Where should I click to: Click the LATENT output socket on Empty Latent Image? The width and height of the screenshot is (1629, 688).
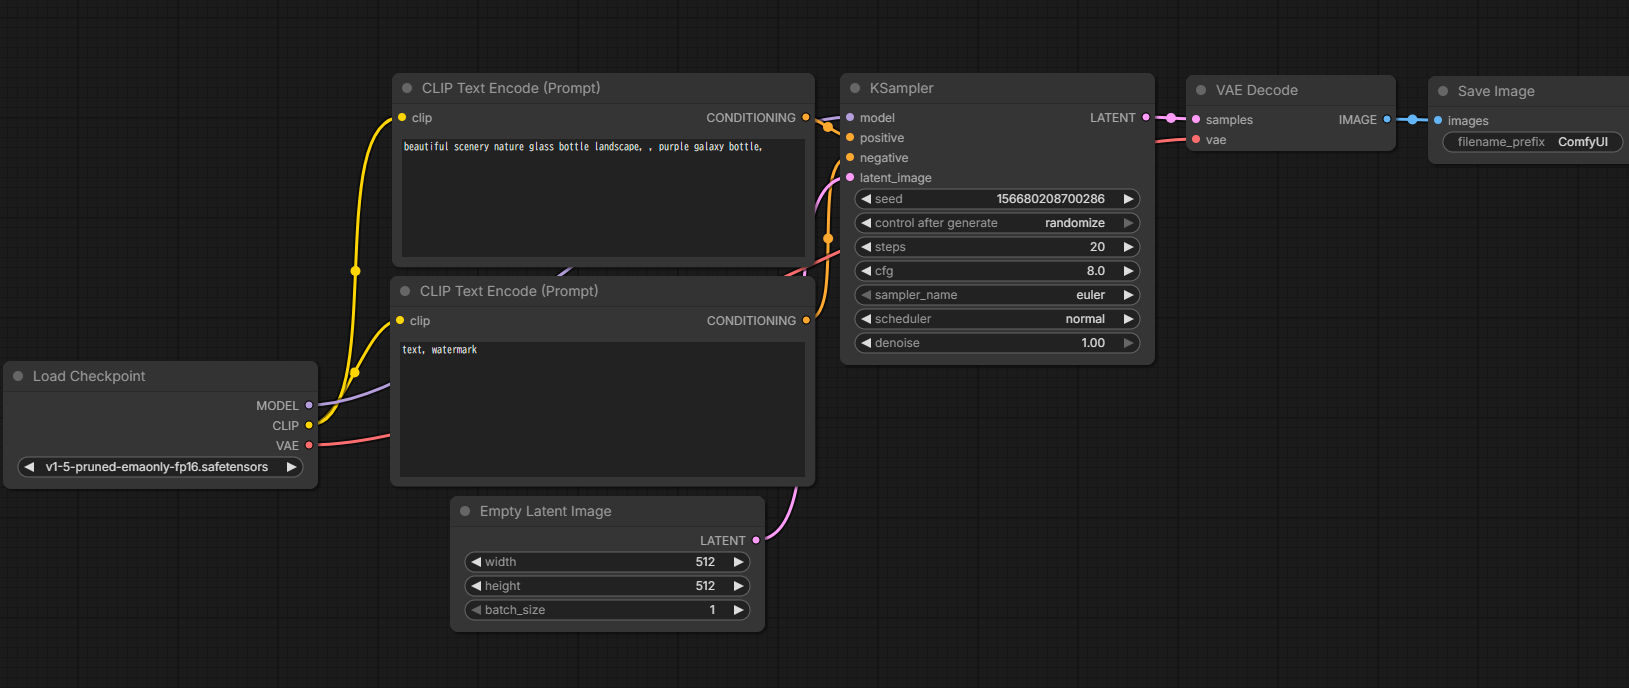click(x=756, y=540)
